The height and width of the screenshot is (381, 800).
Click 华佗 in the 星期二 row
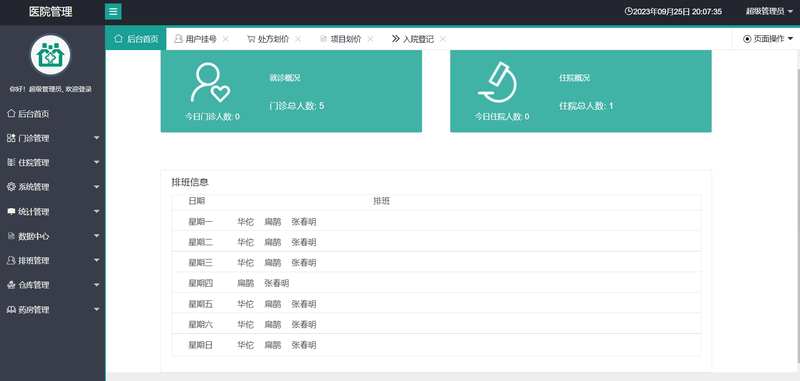click(x=245, y=242)
